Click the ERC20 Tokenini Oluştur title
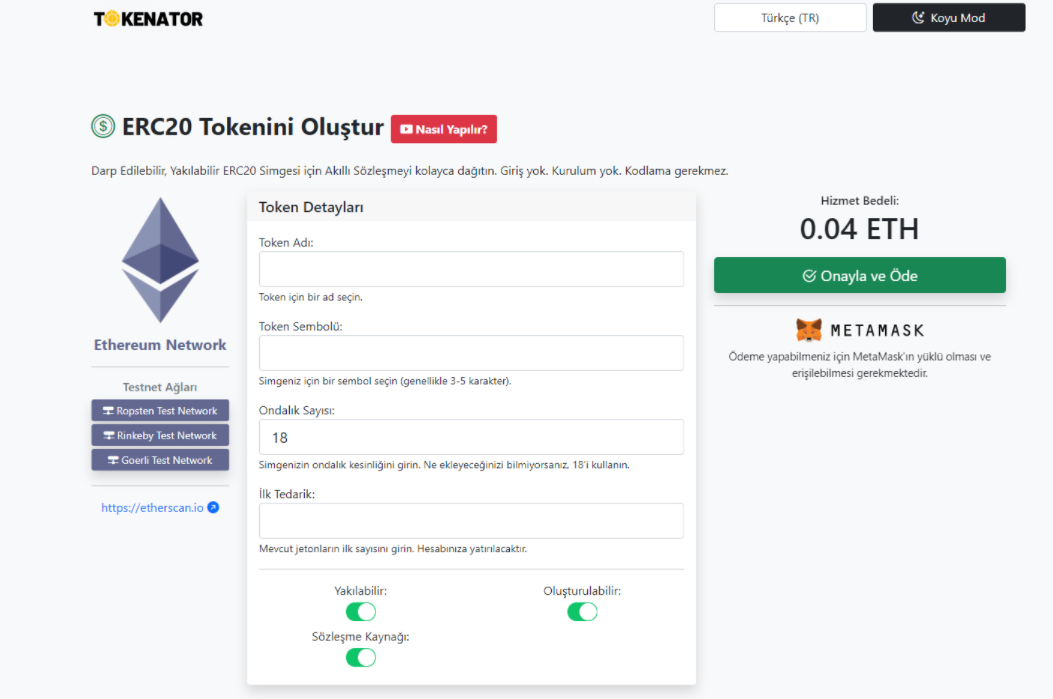Viewport: 1053px width, 699px height. pyautogui.click(x=253, y=127)
